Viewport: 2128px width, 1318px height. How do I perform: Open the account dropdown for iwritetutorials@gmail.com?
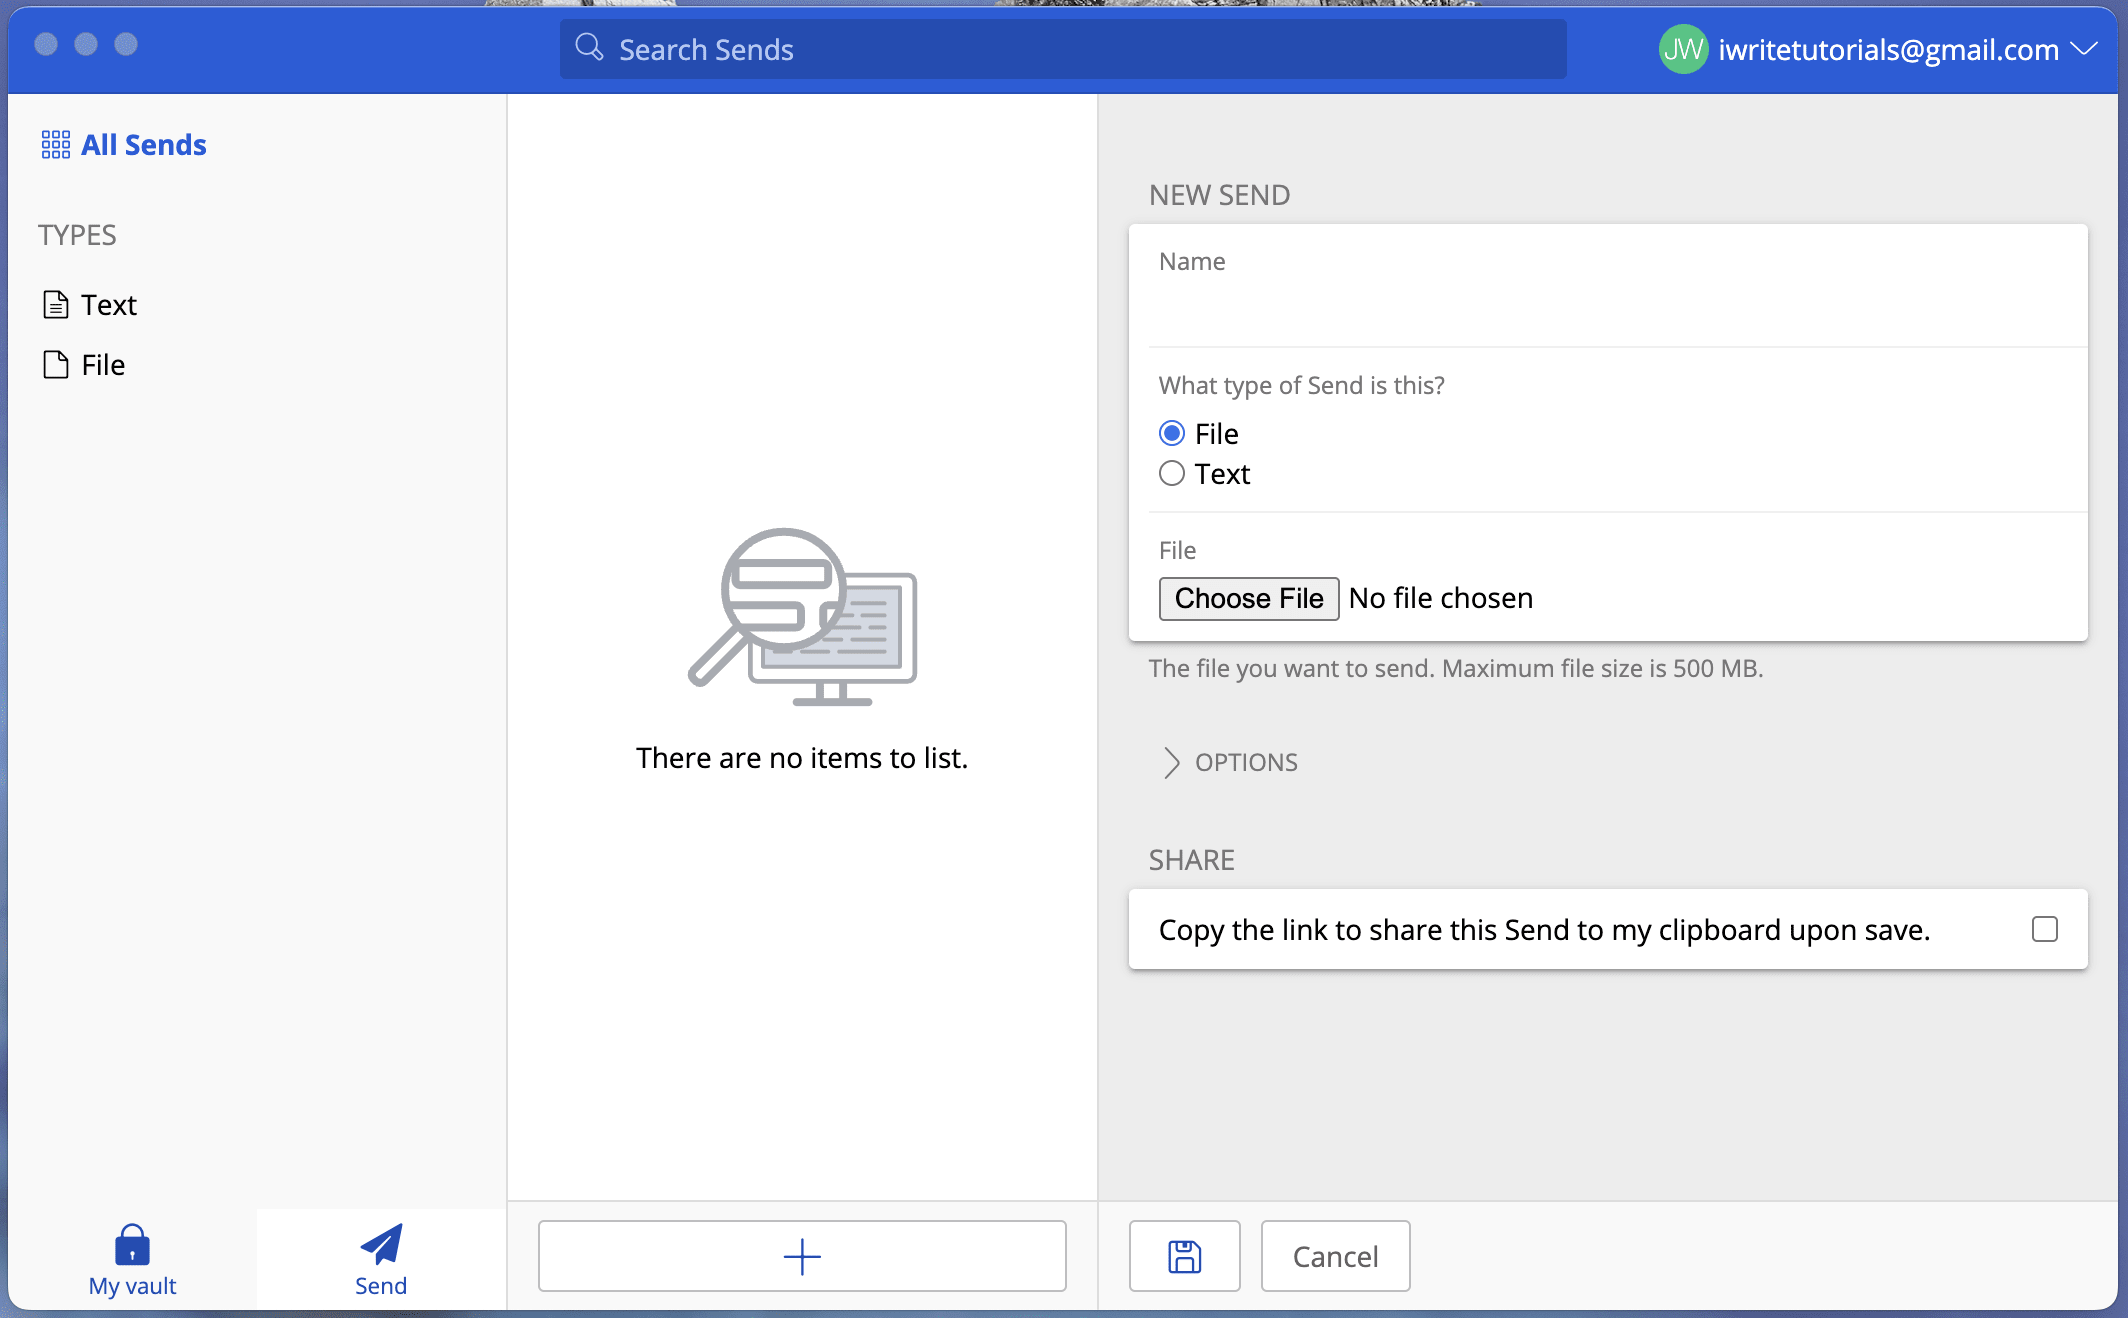2087,49
